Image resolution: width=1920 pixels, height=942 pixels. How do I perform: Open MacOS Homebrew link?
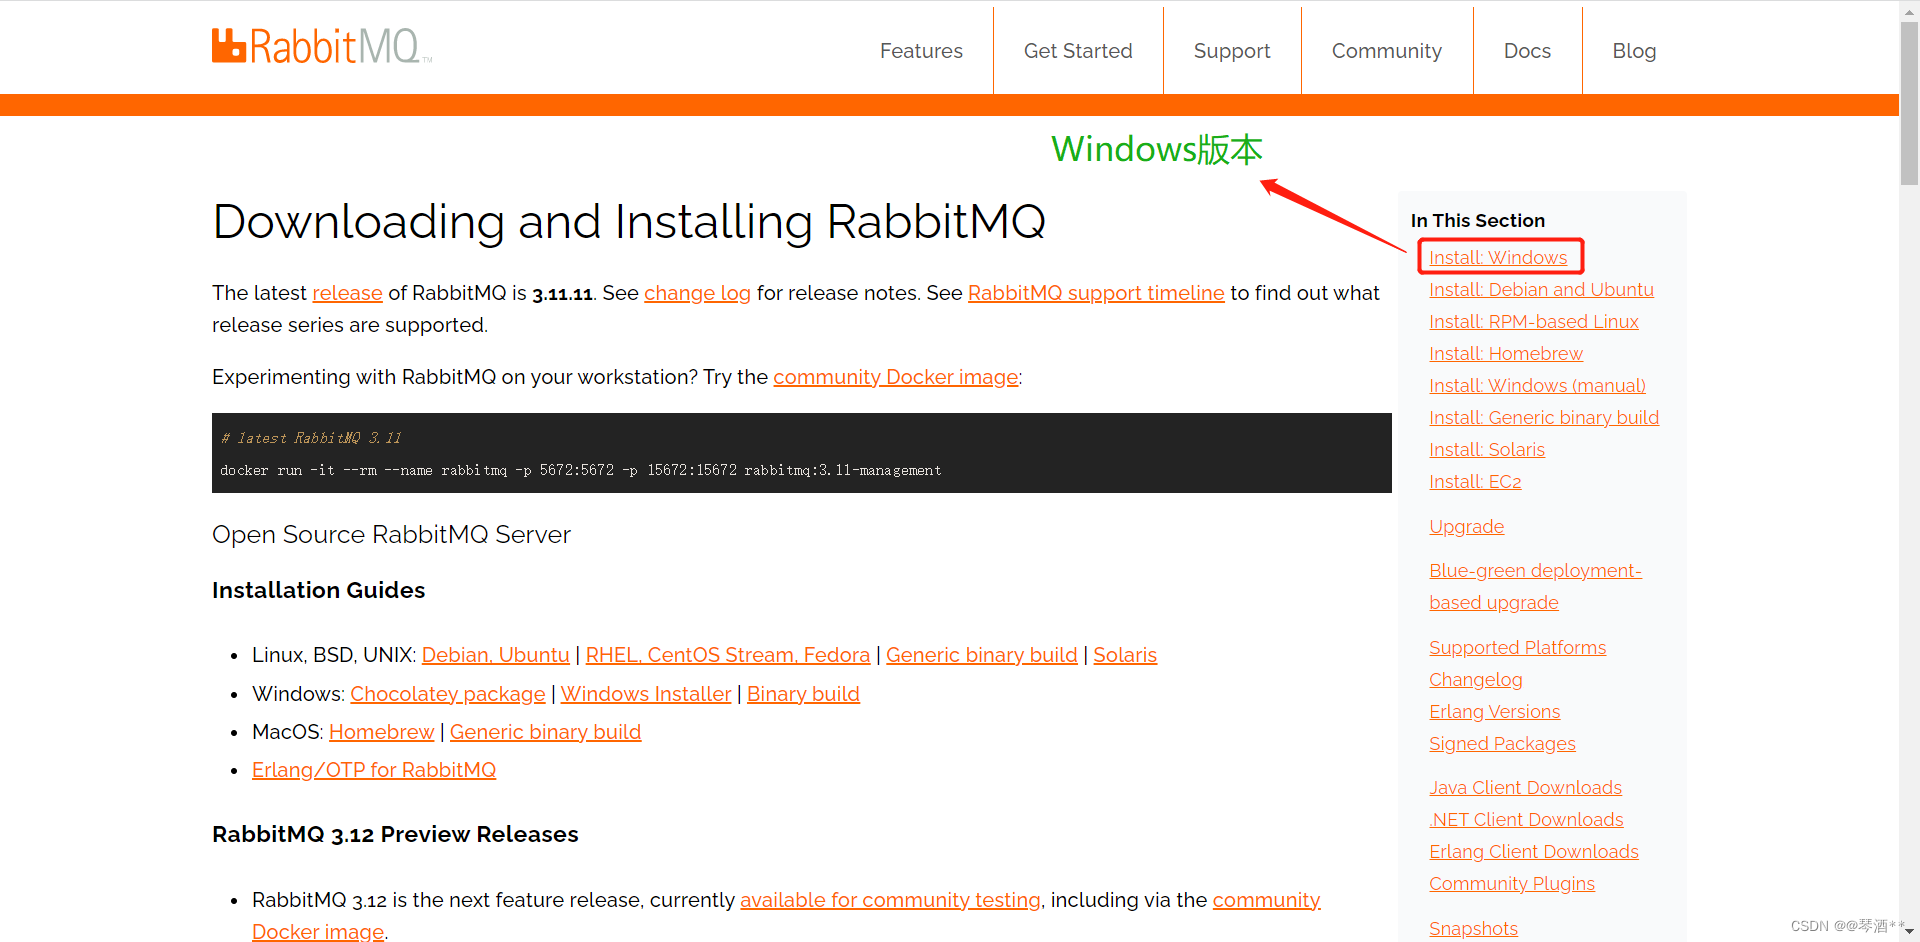click(x=382, y=732)
